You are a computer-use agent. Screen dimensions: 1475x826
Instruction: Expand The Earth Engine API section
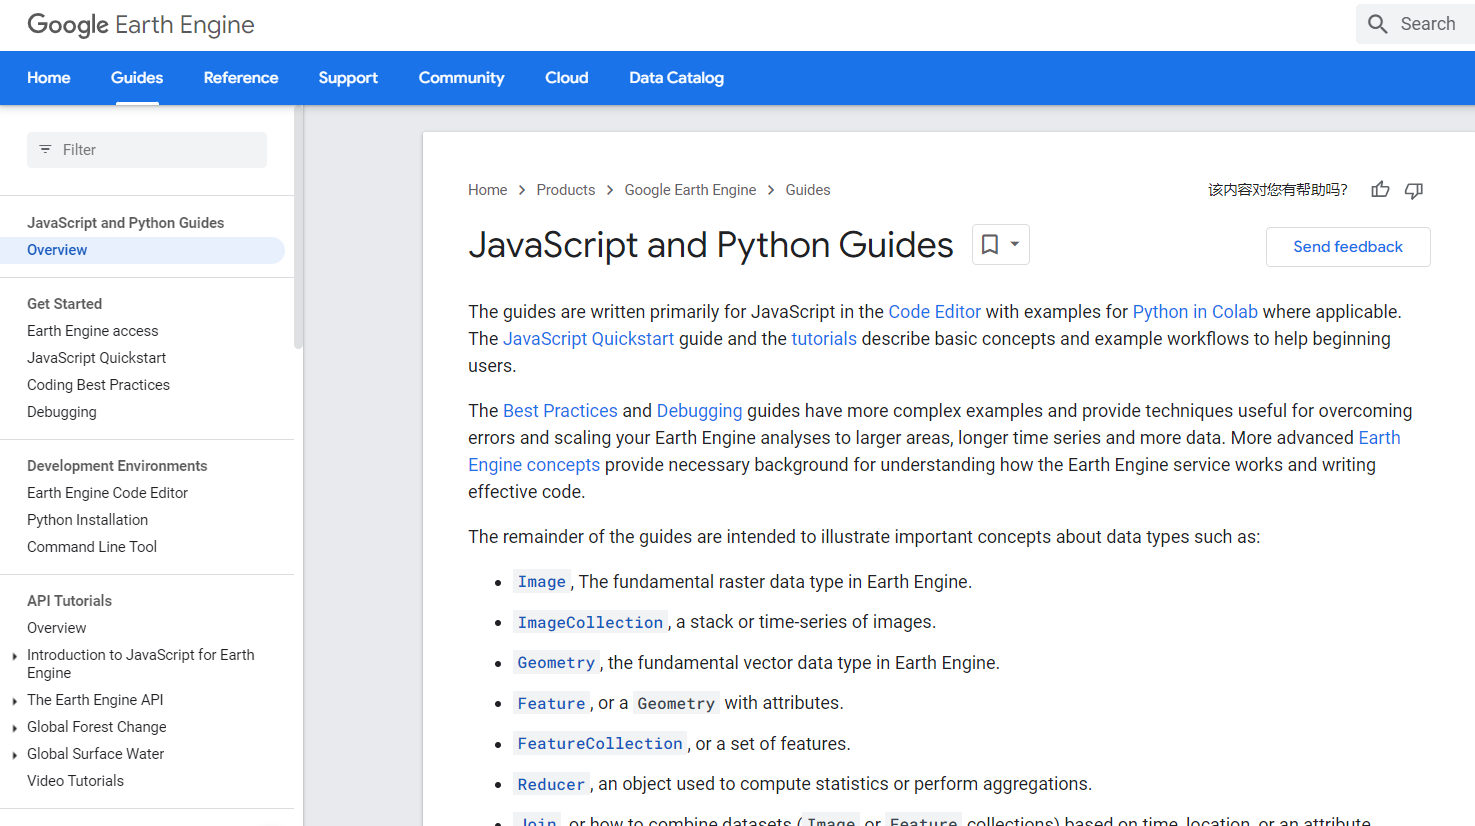(x=14, y=702)
